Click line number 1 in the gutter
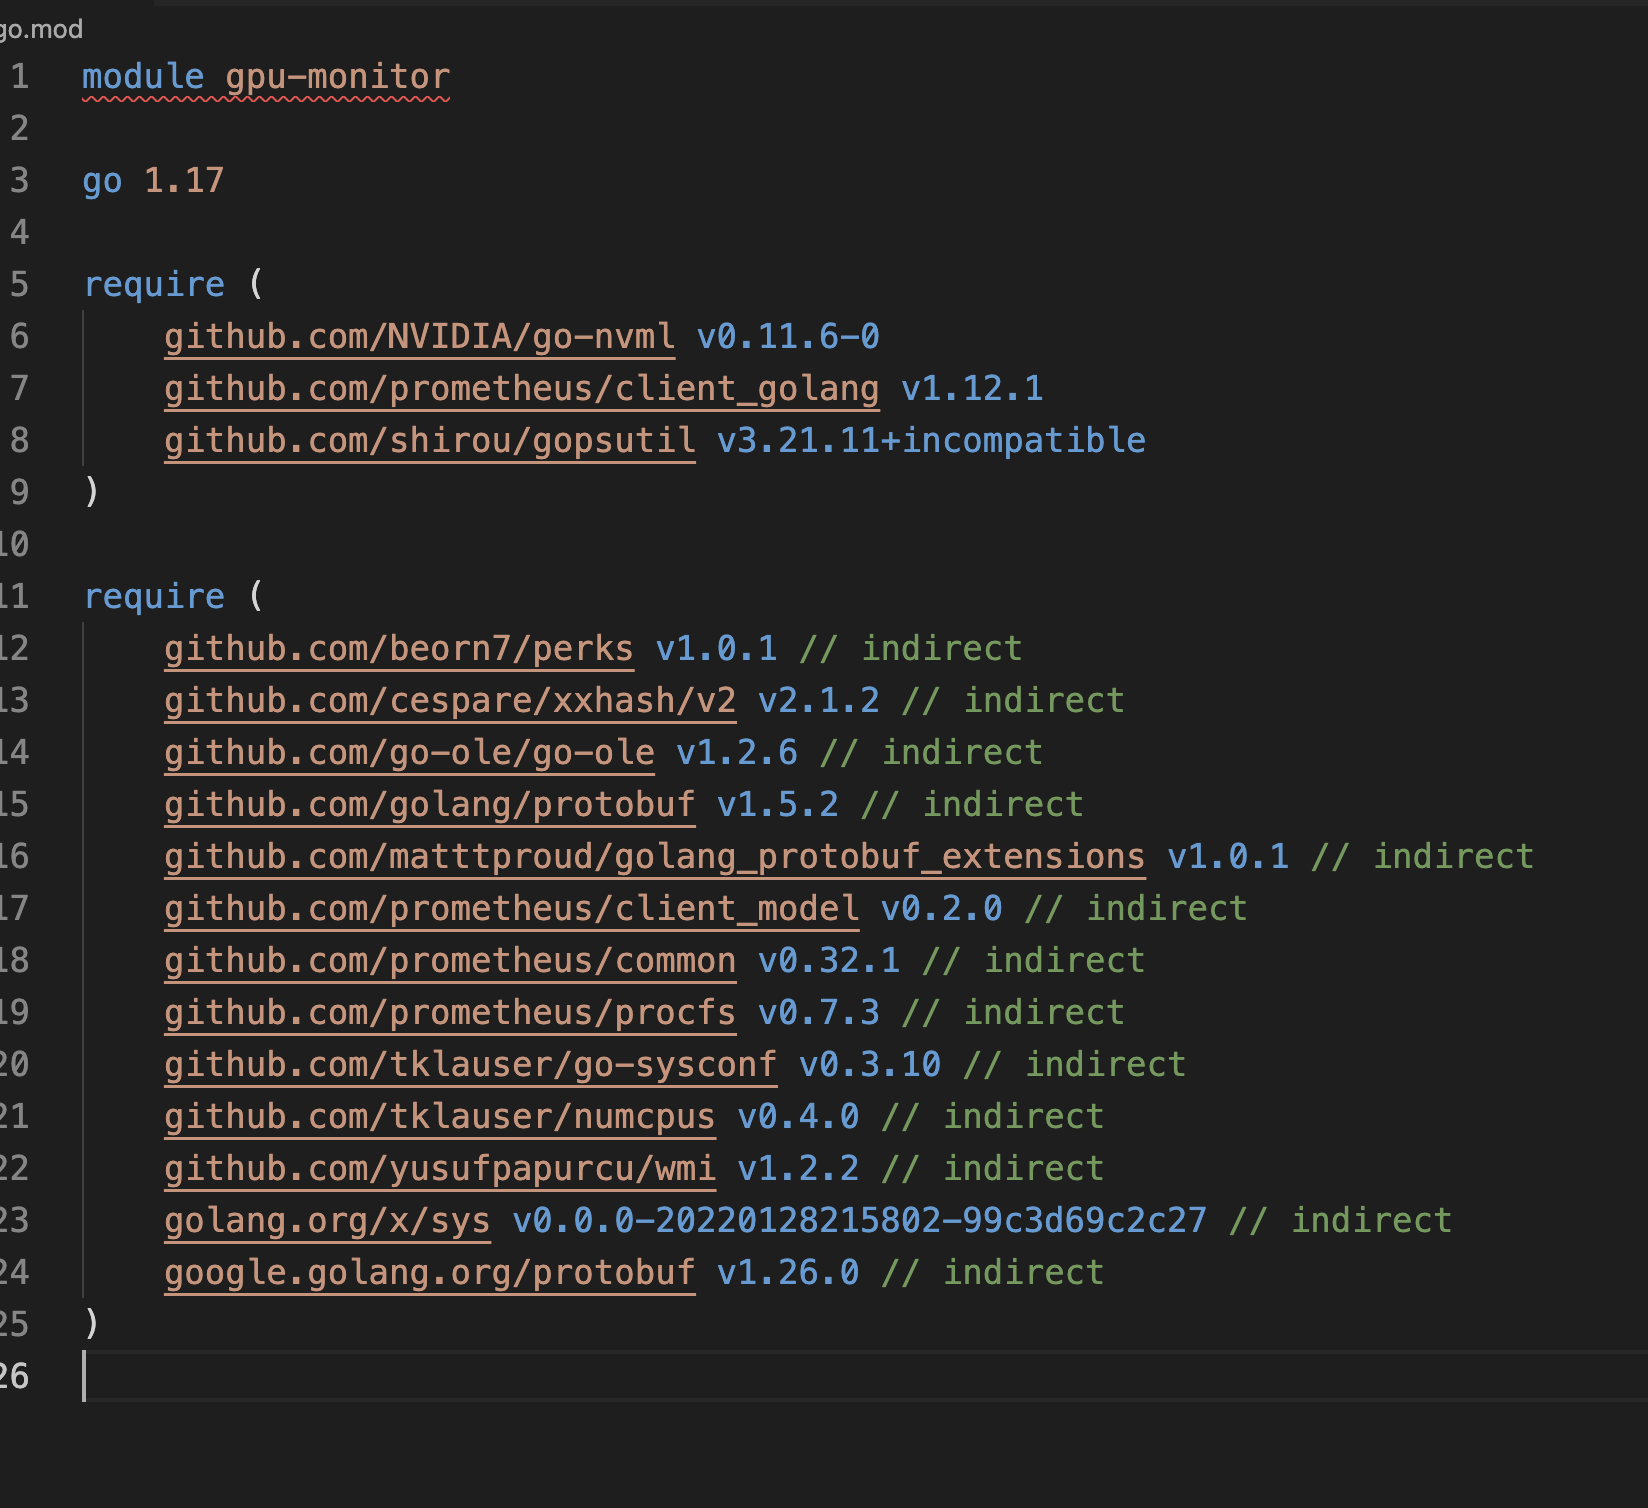Viewport: 1648px width, 1508px height. (x=19, y=77)
